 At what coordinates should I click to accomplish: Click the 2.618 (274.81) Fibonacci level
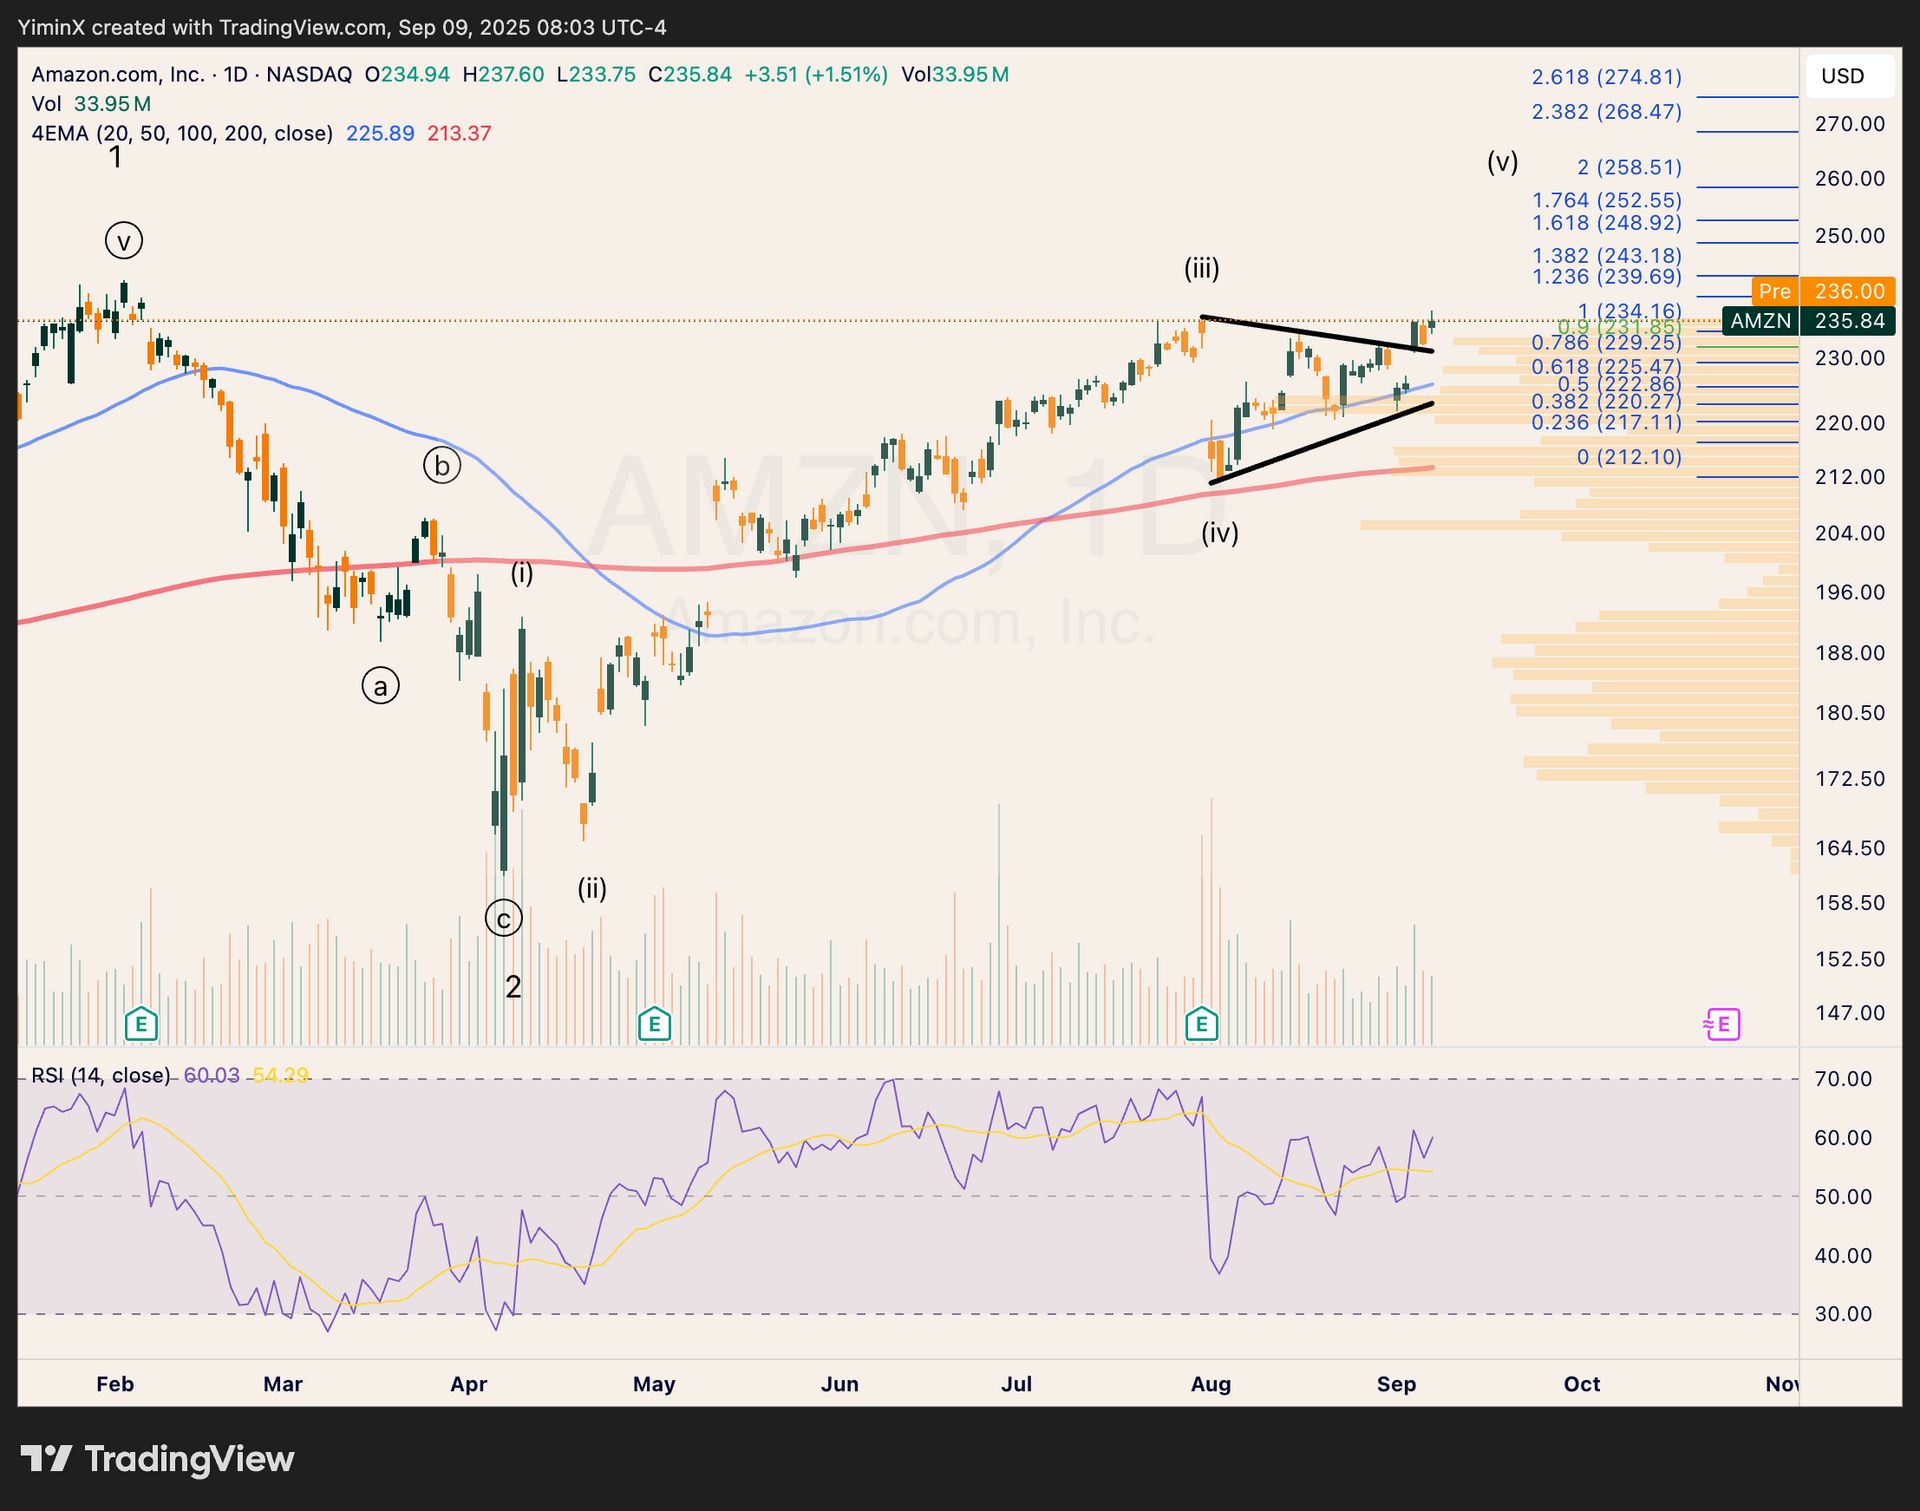pos(1606,77)
